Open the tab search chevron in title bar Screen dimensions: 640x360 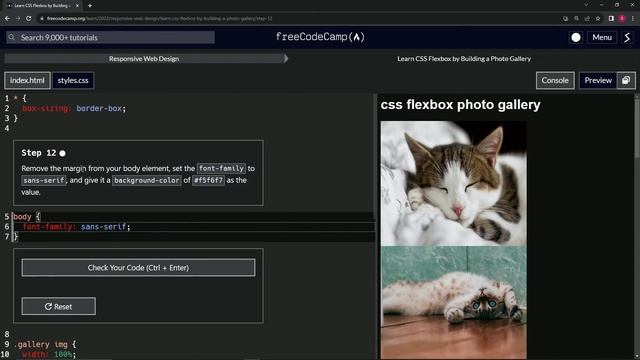(x=586, y=5)
